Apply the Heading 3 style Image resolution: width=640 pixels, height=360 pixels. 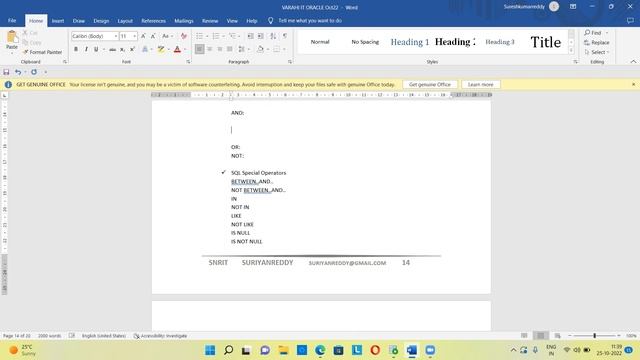tap(500, 42)
